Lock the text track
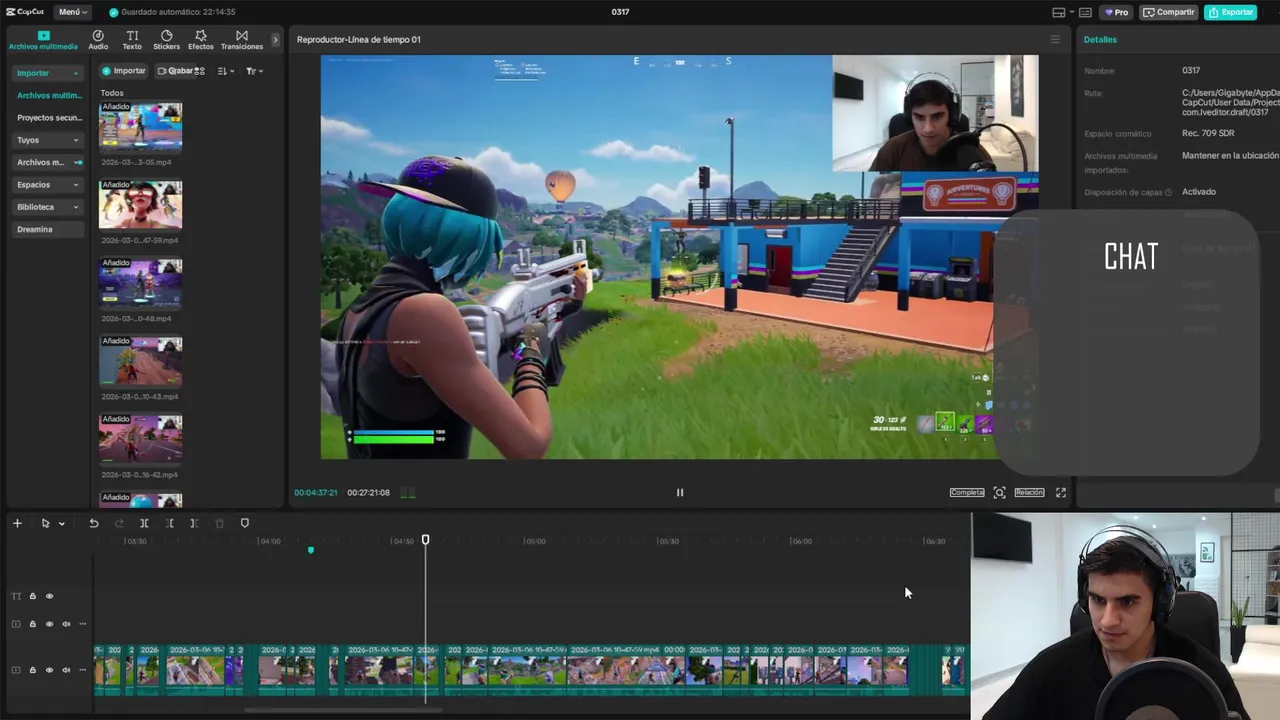 (x=32, y=596)
